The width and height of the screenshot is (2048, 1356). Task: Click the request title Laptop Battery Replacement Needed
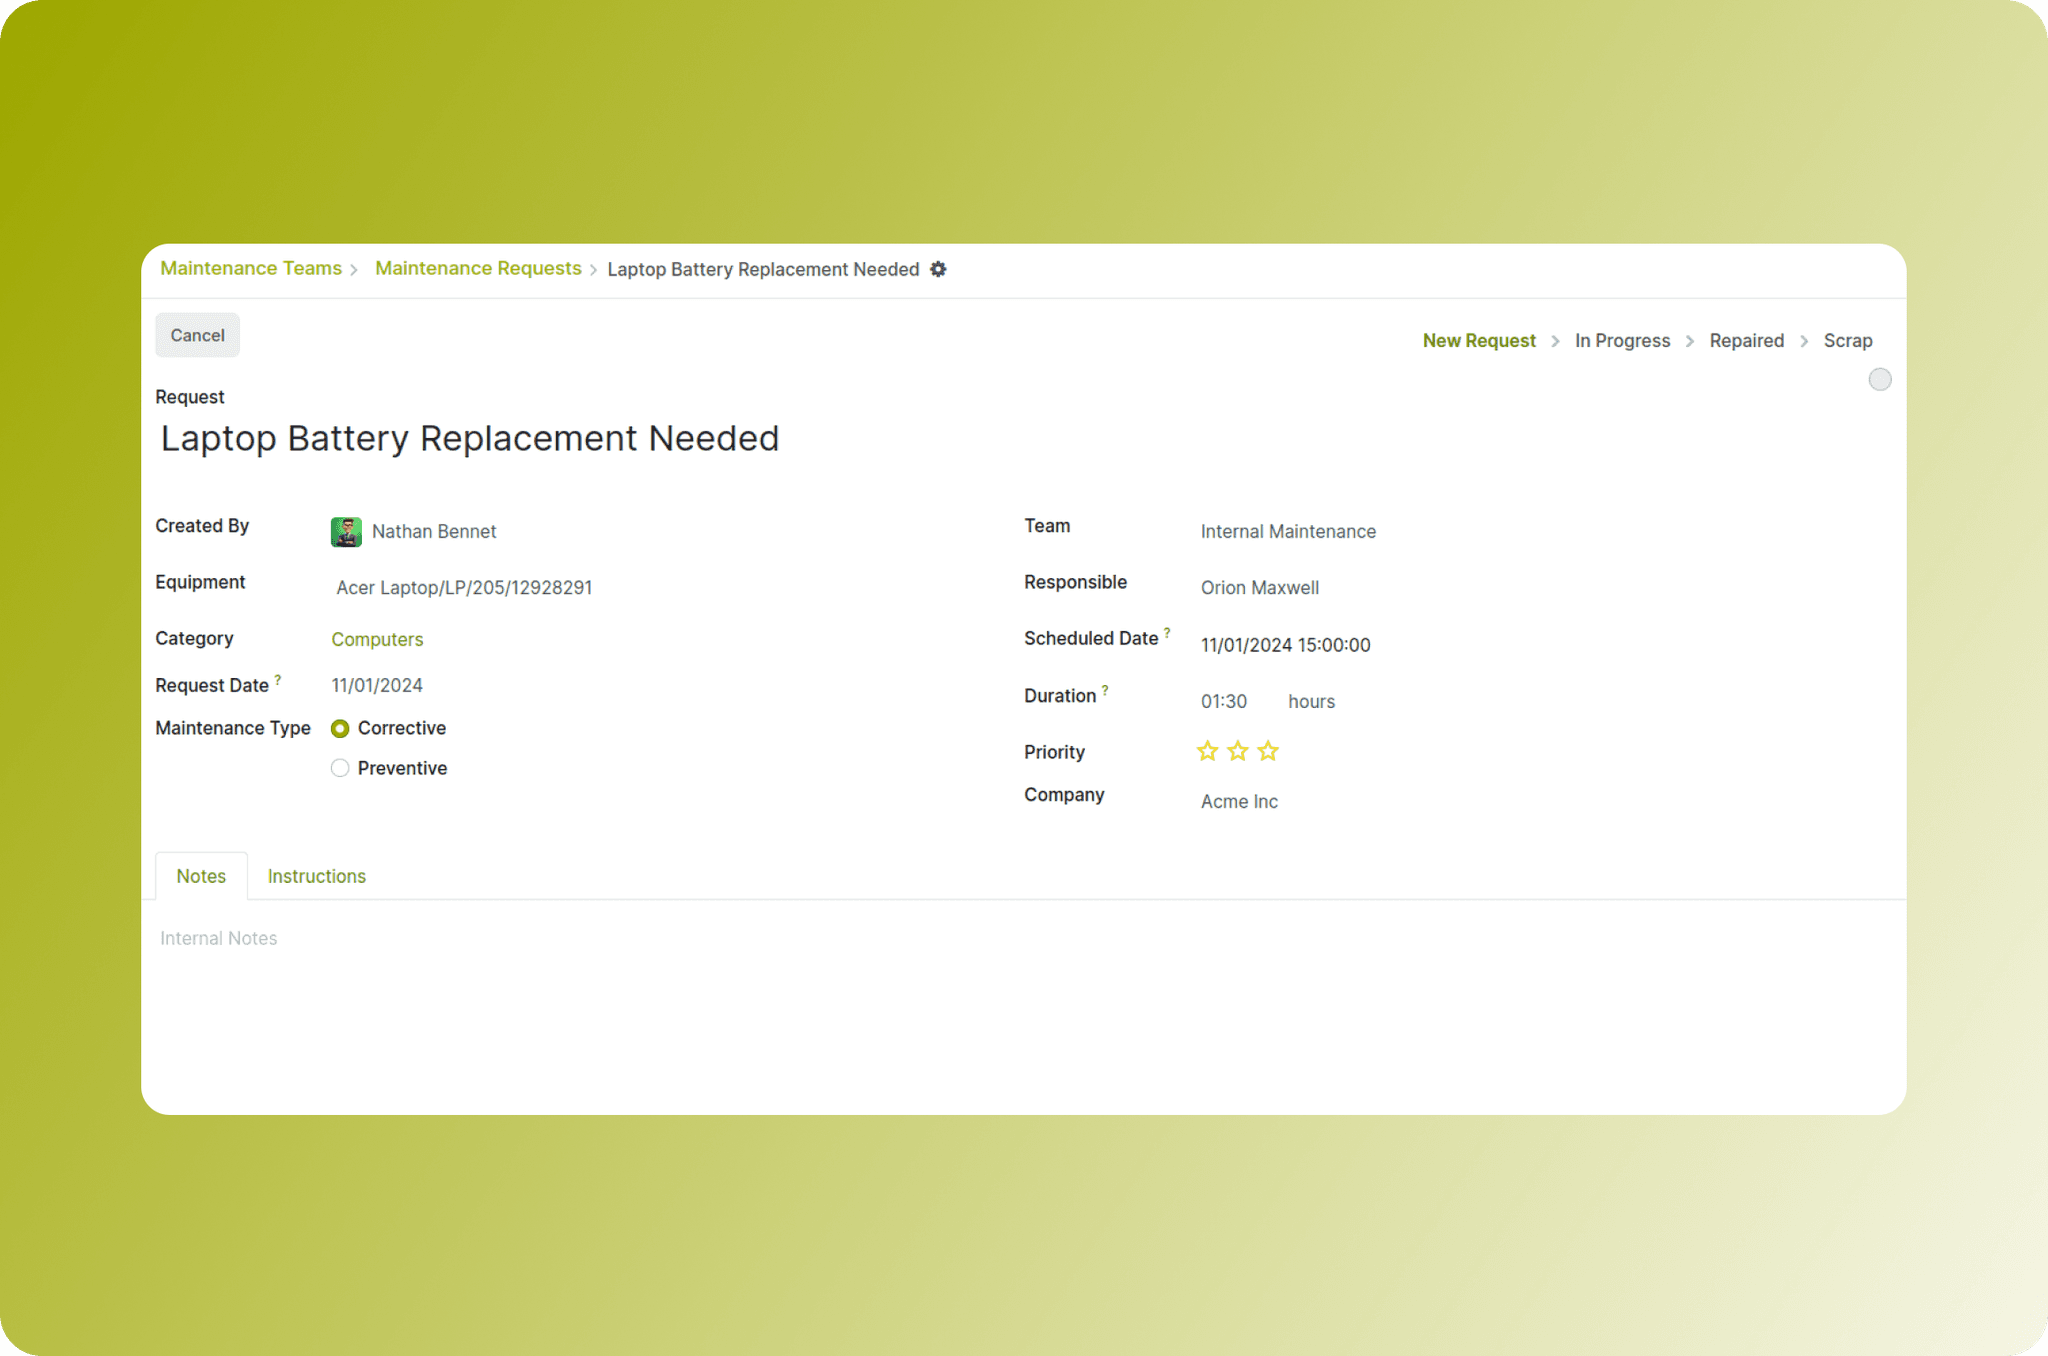click(x=470, y=439)
